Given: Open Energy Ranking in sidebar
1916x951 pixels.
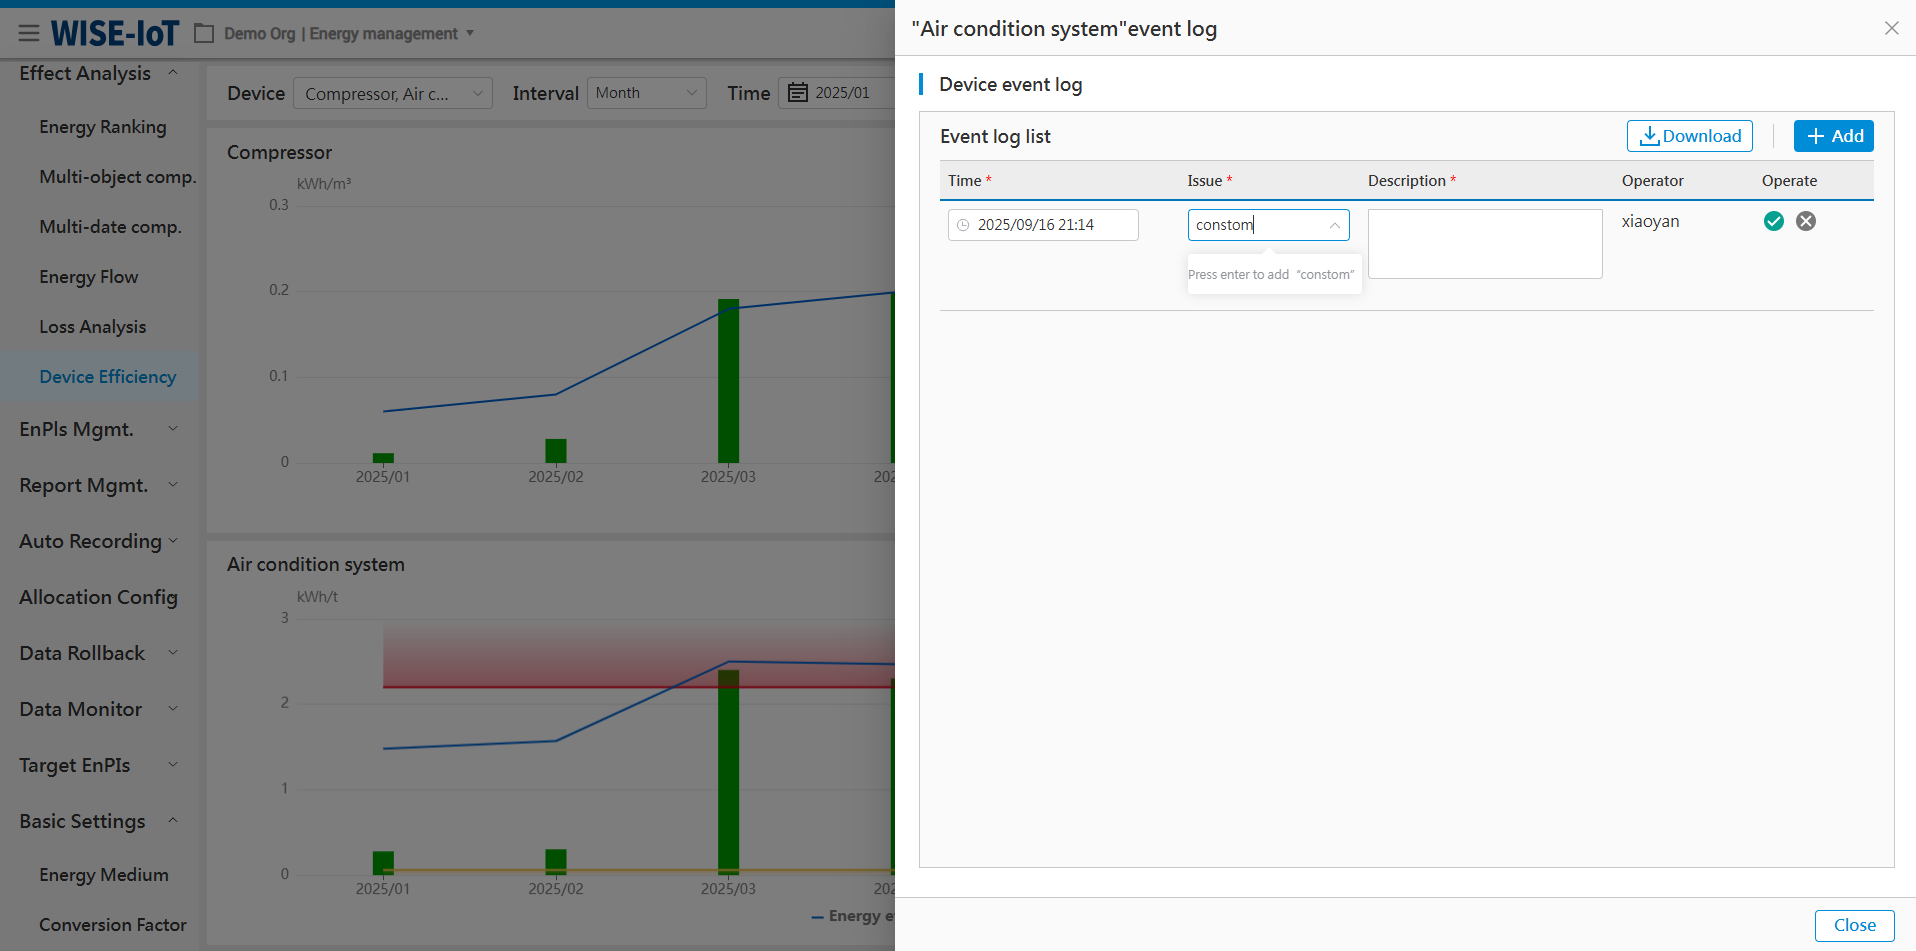Looking at the screenshot, I should click(102, 127).
